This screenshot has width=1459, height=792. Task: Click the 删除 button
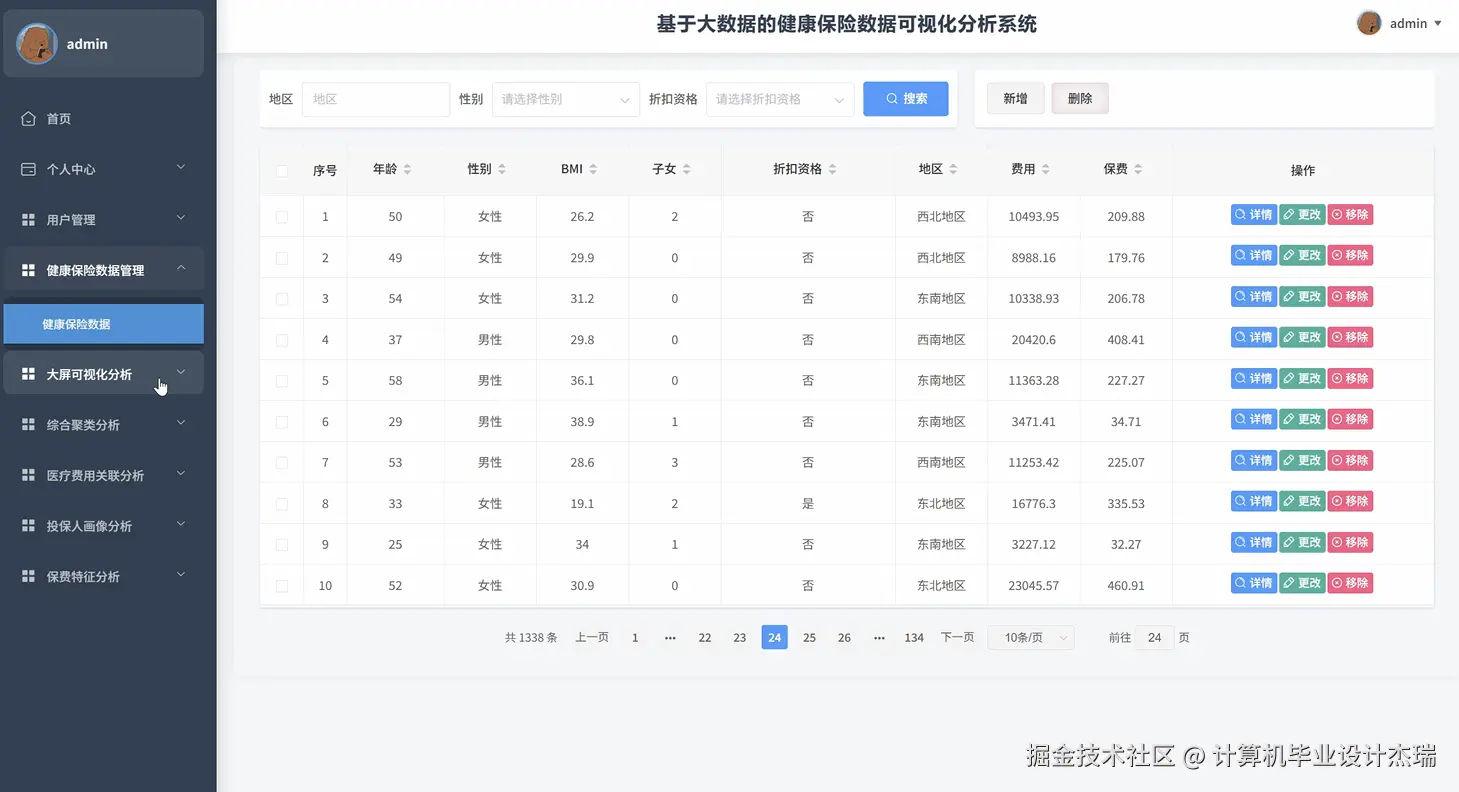1079,98
